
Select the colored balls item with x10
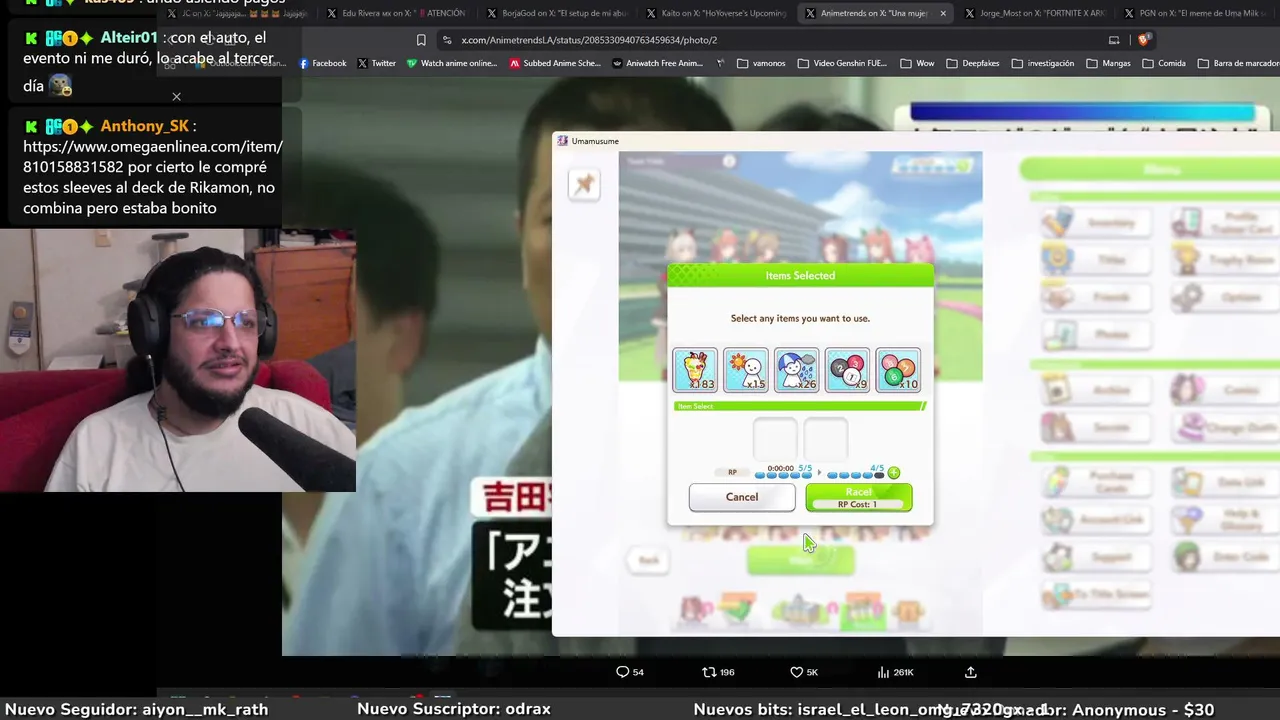pos(898,370)
